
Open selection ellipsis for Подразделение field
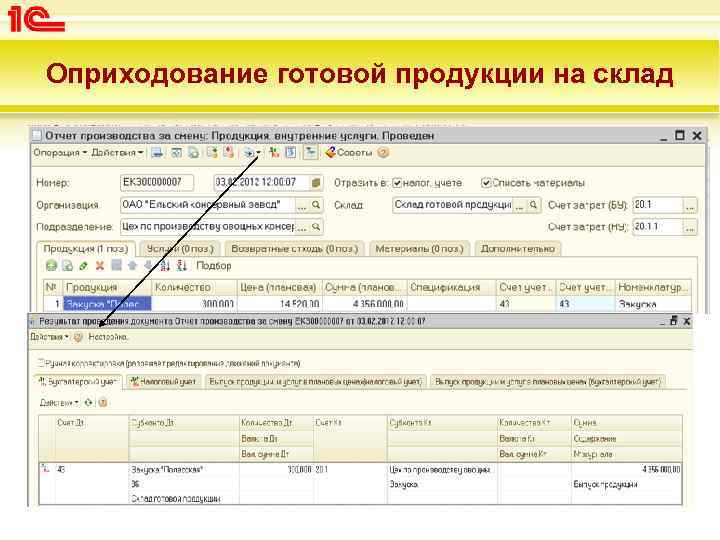click(x=302, y=227)
